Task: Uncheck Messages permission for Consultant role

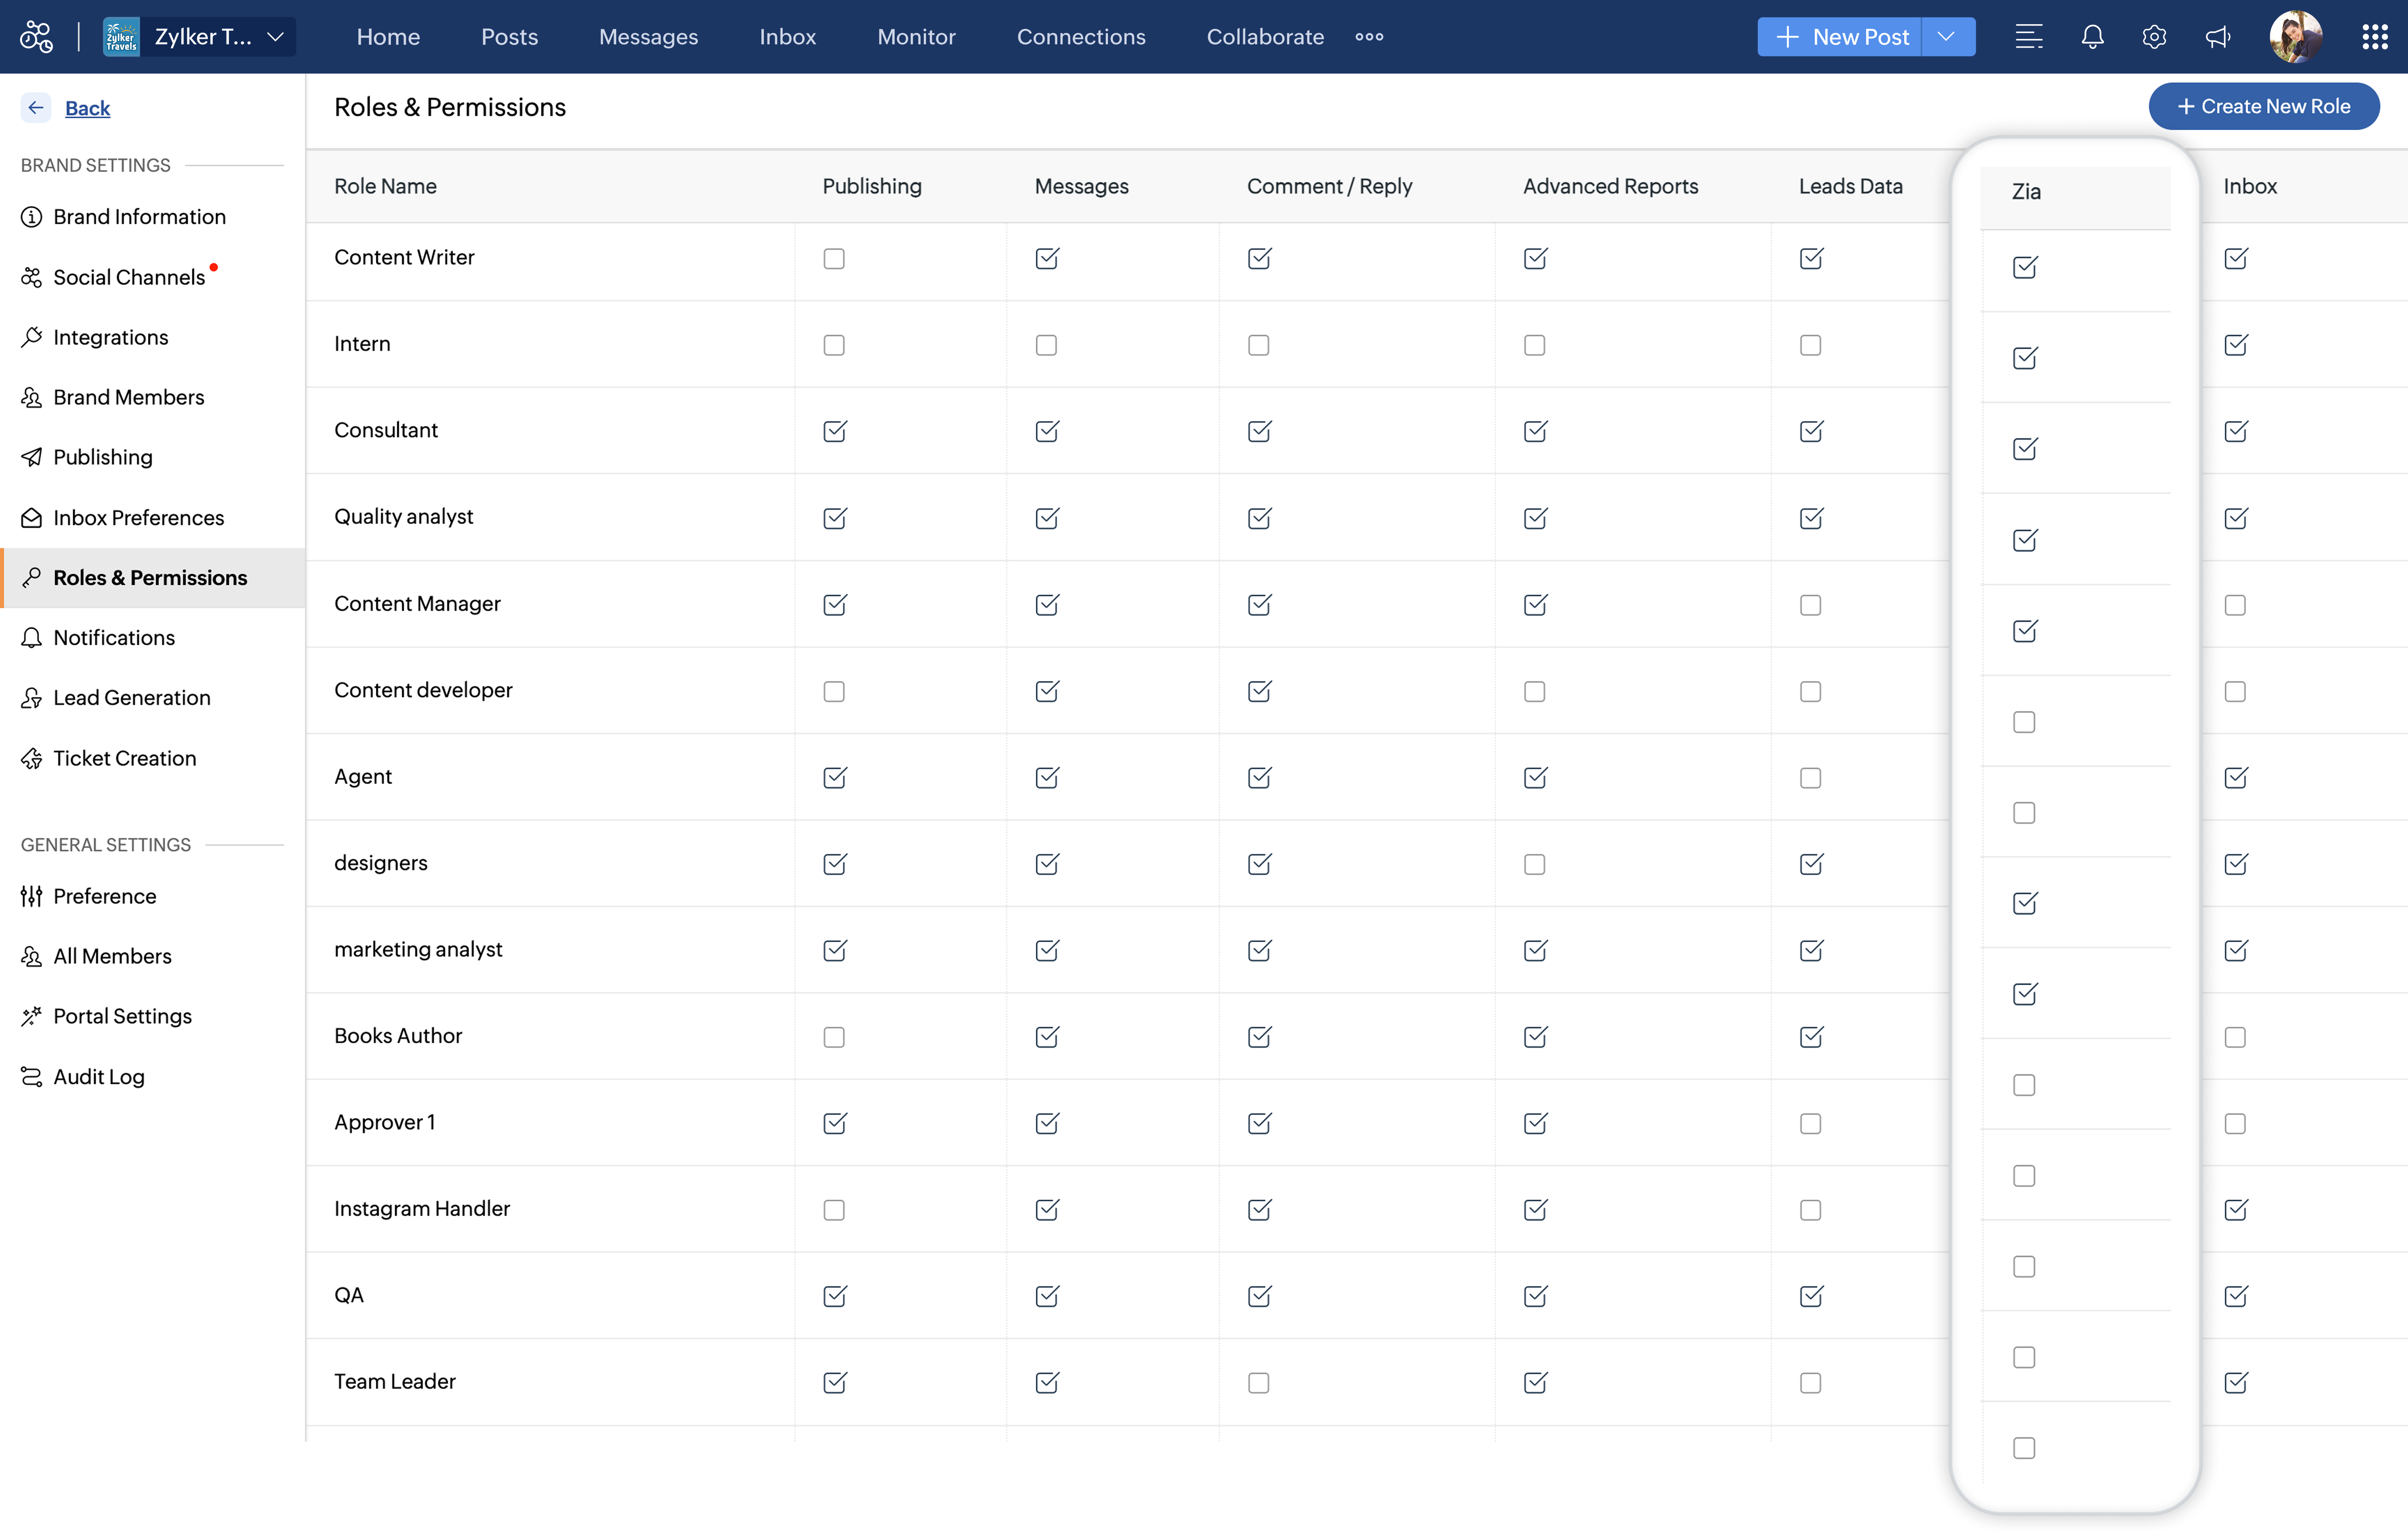Action: tap(1047, 431)
